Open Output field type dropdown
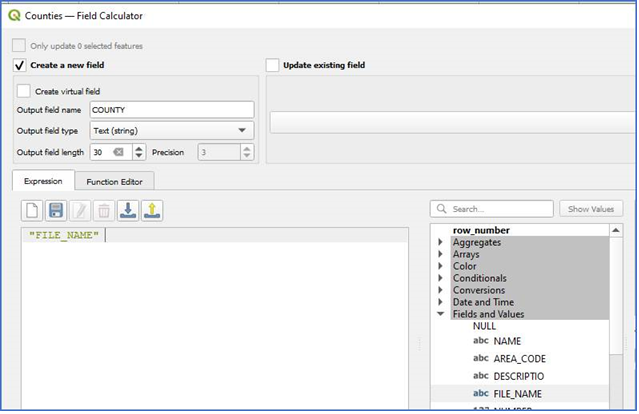 coord(172,131)
